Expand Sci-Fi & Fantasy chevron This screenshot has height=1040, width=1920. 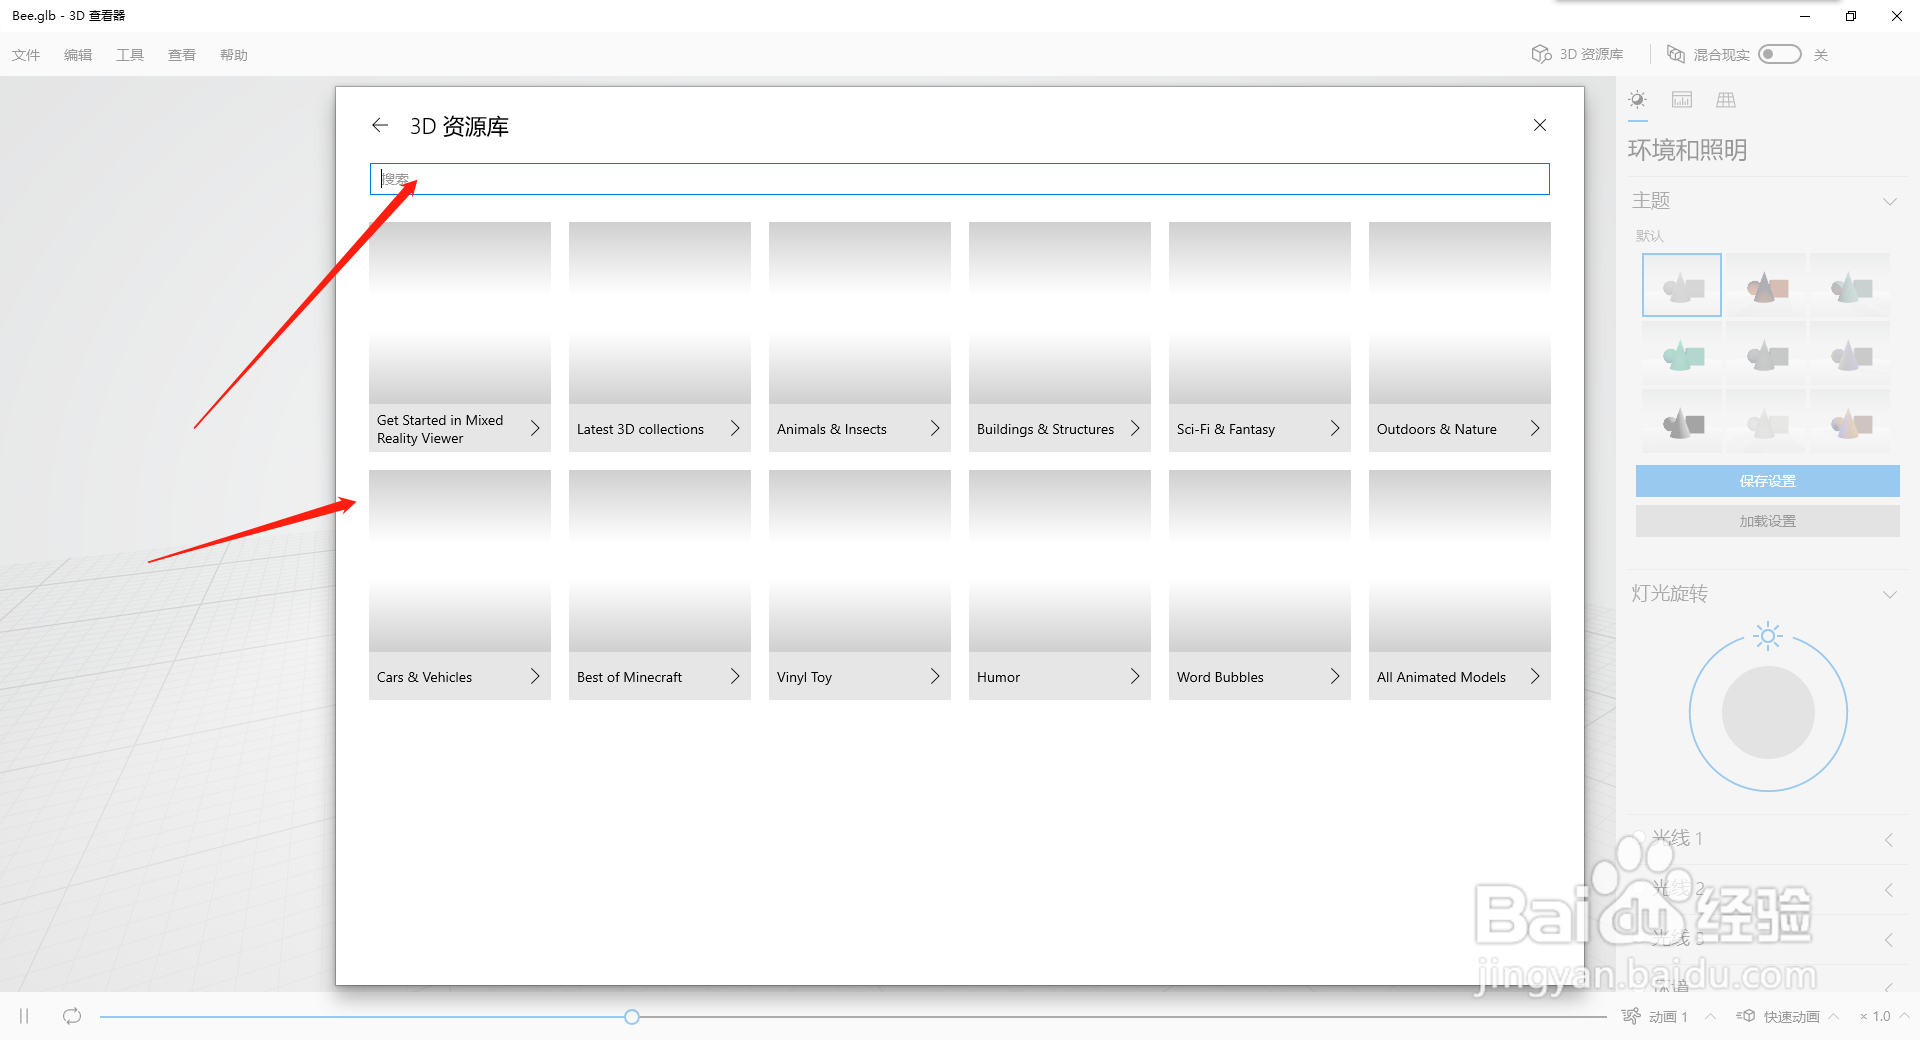(1335, 428)
